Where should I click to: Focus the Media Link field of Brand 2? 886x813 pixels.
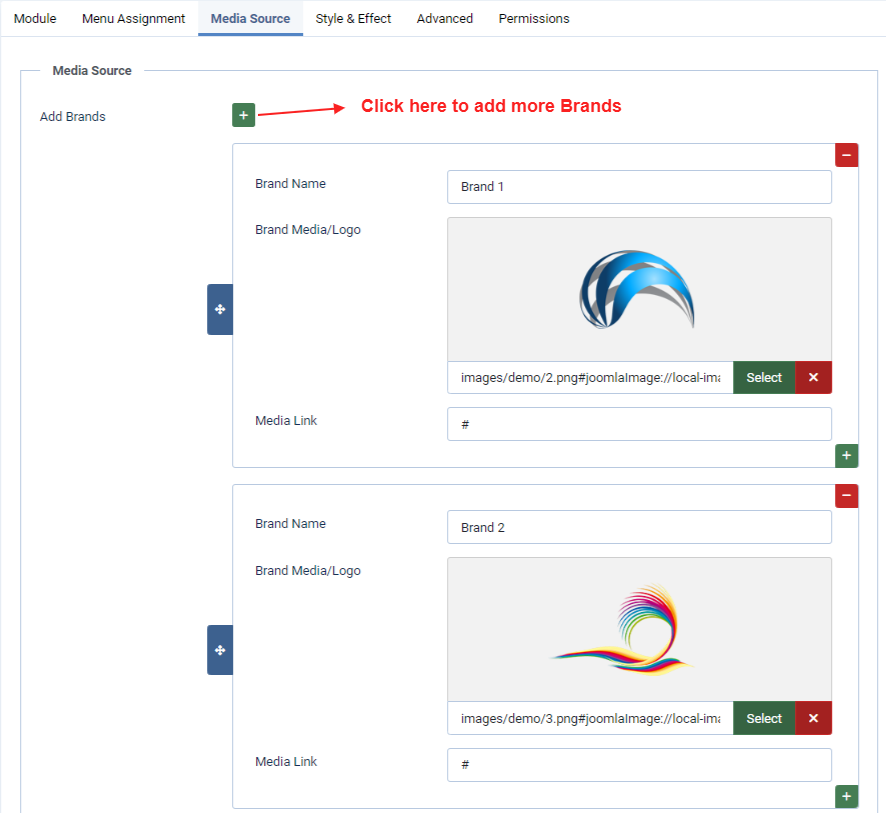tap(639, 765)
